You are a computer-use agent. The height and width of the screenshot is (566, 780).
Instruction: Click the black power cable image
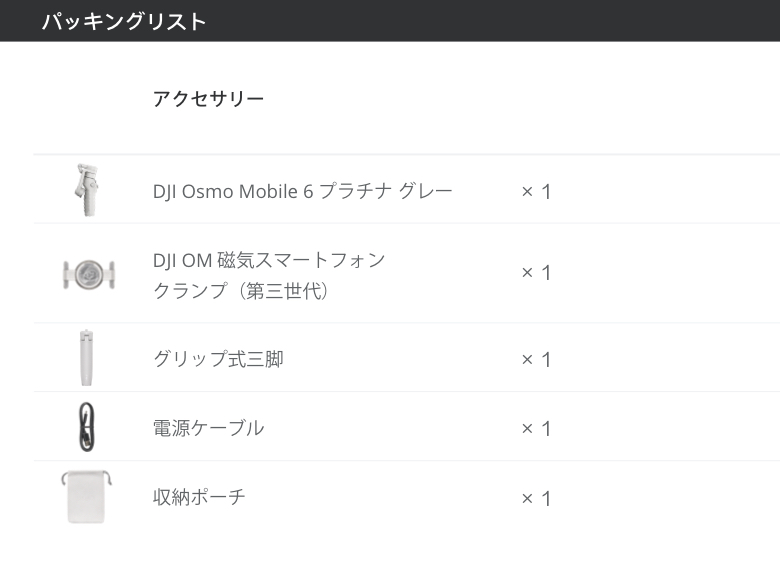point(86,427)
